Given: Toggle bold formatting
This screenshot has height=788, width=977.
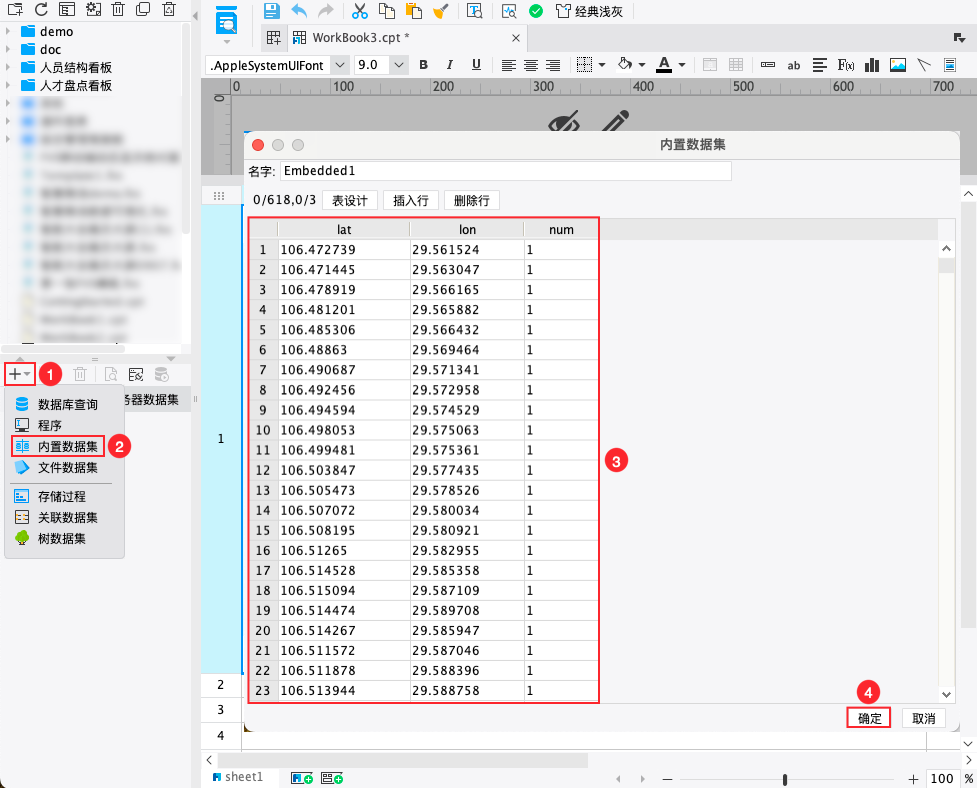Looking at the screenshot, I should click(x=424, y=65).
